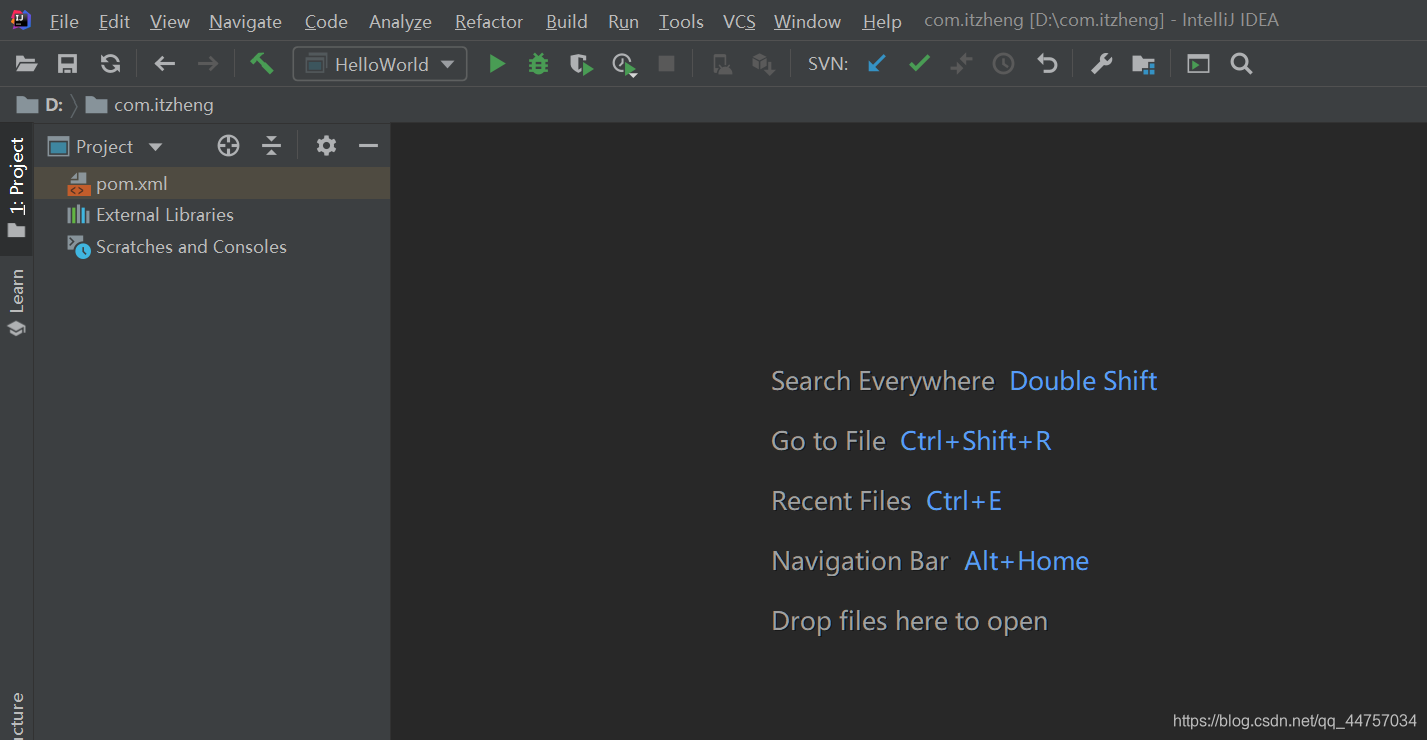Open Settings via the wrench icon
The width and height of the screenshot is (1427, 740).
(1101, 65)
